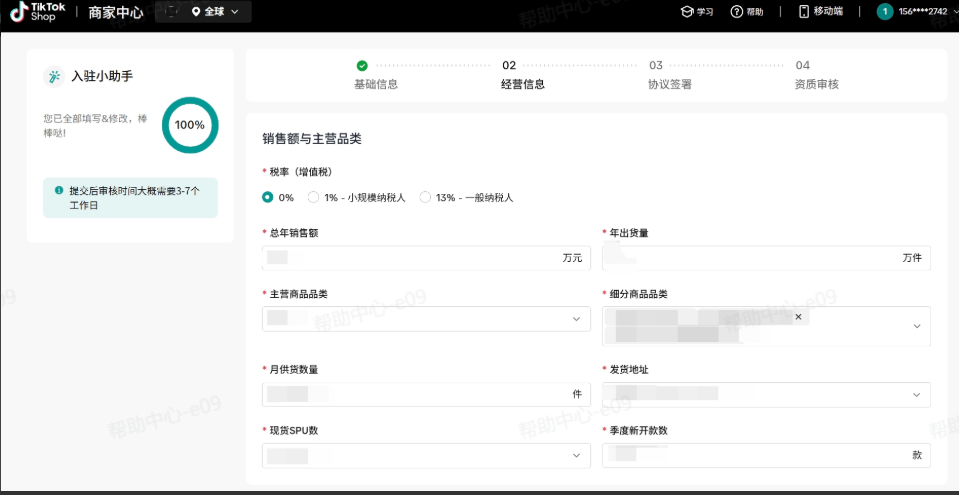
Task: Click the 入驻小助手 wand icon
Action: tap(54, 77)
